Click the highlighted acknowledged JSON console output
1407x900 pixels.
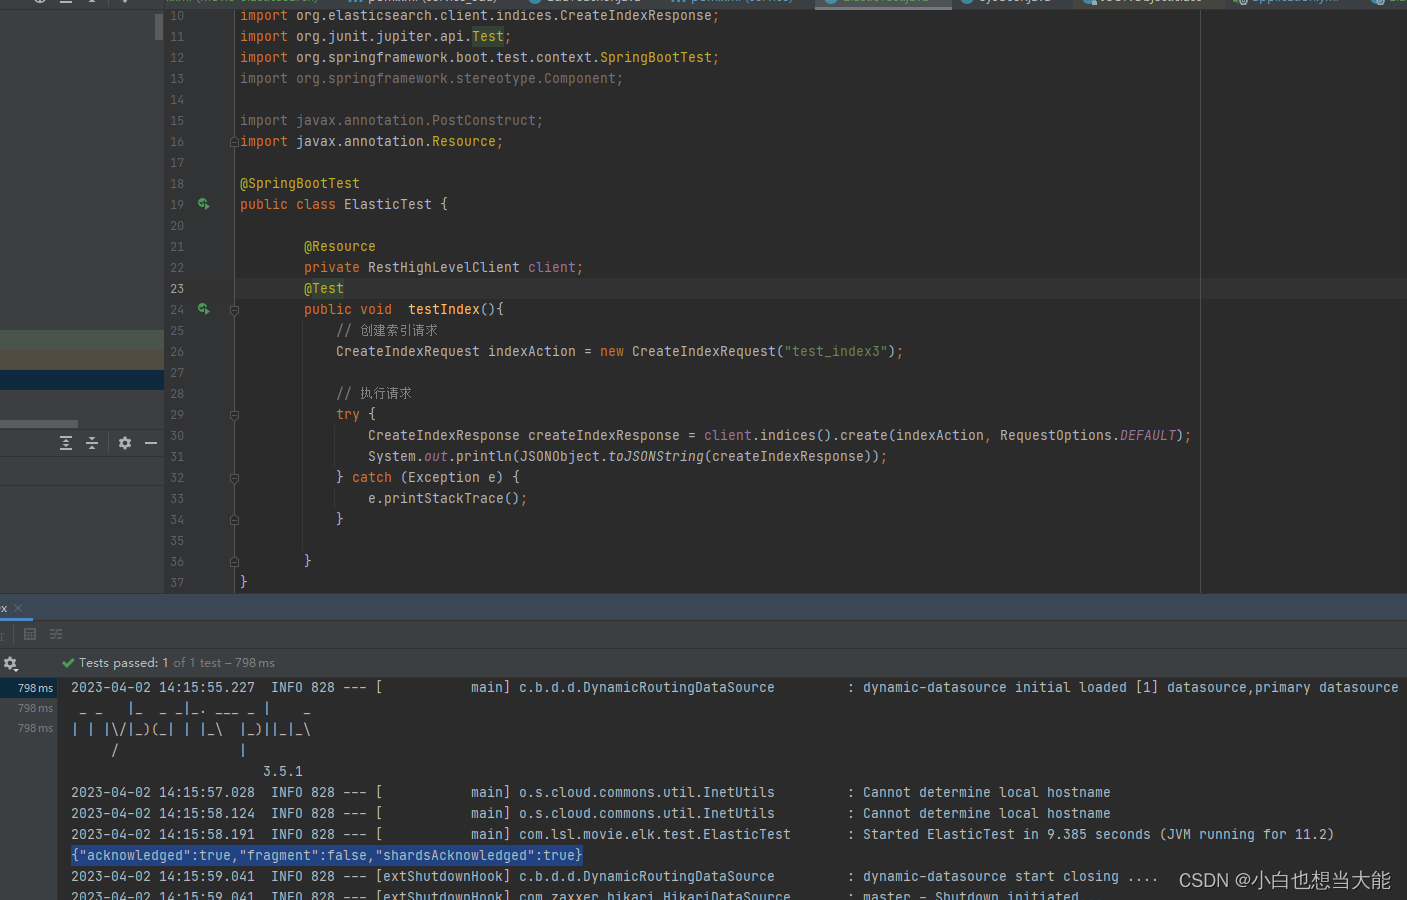coord(327,855)
